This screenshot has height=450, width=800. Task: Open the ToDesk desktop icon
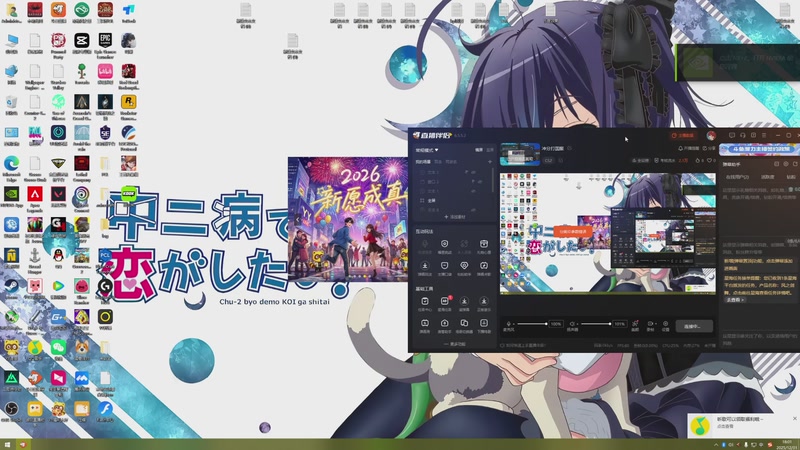pyautogui.click(x=129, y=10)
